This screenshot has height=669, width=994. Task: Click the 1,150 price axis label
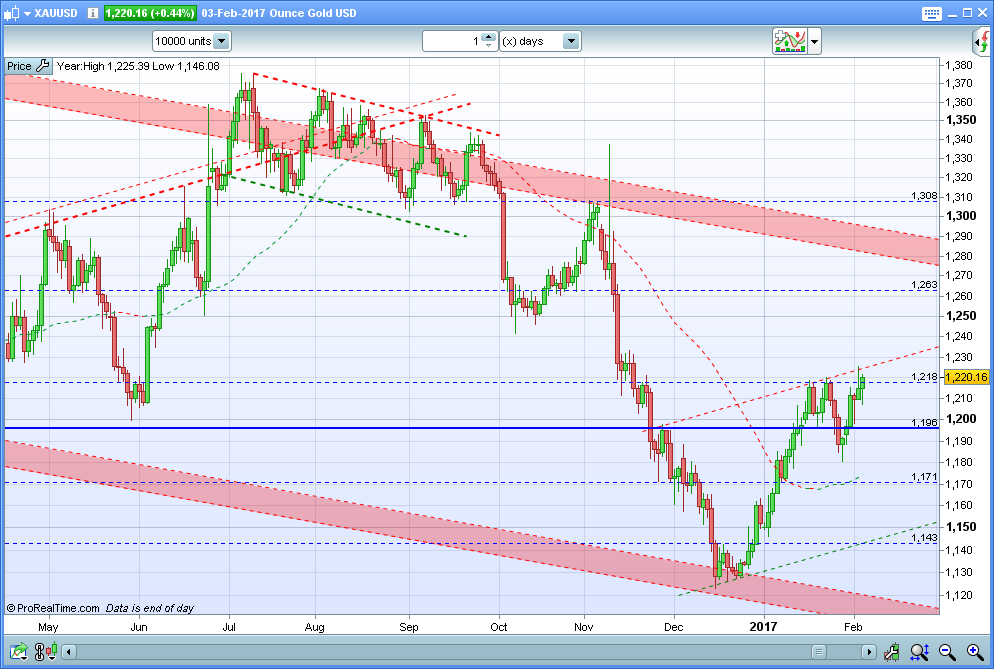pos(961,526)
